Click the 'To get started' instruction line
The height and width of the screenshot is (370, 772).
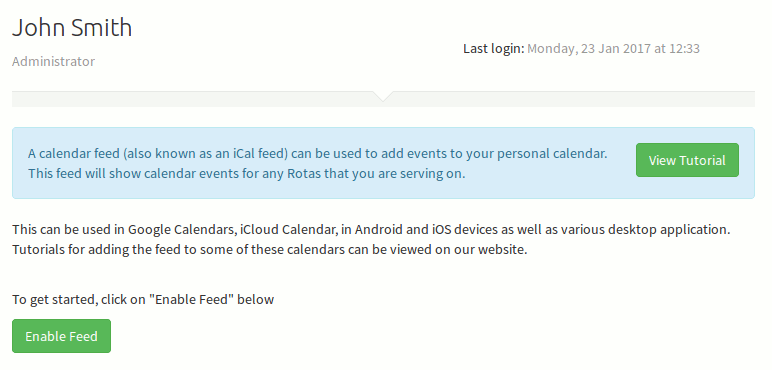(143, 299)
